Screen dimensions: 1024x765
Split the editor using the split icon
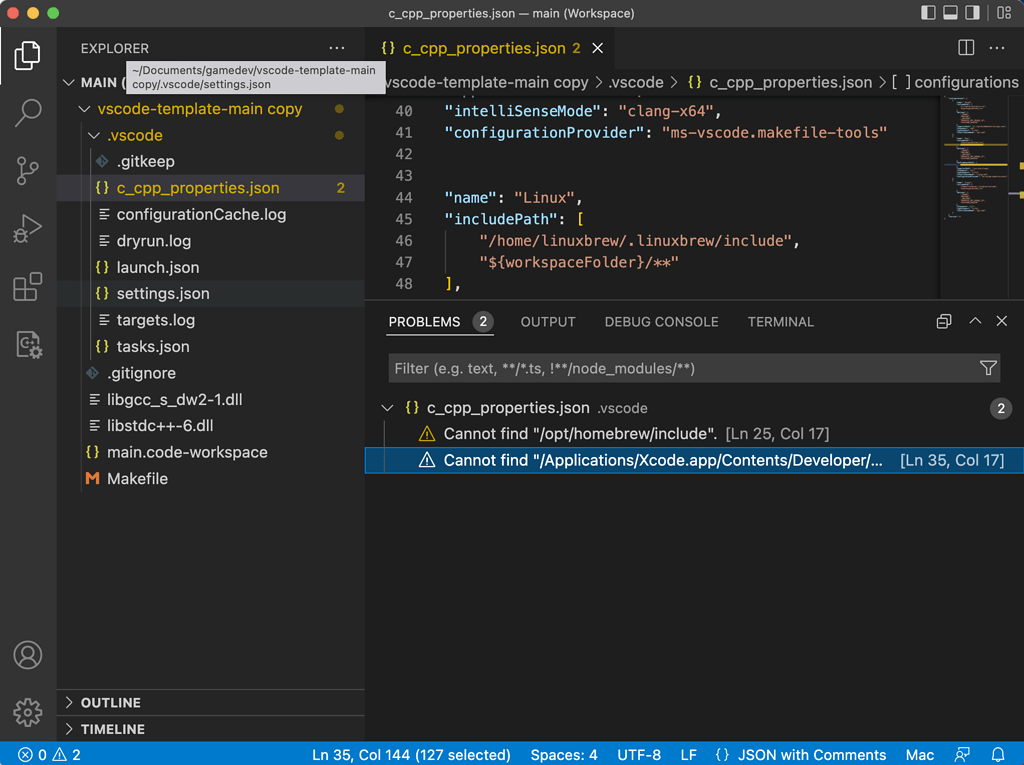[x=965, y=47]
